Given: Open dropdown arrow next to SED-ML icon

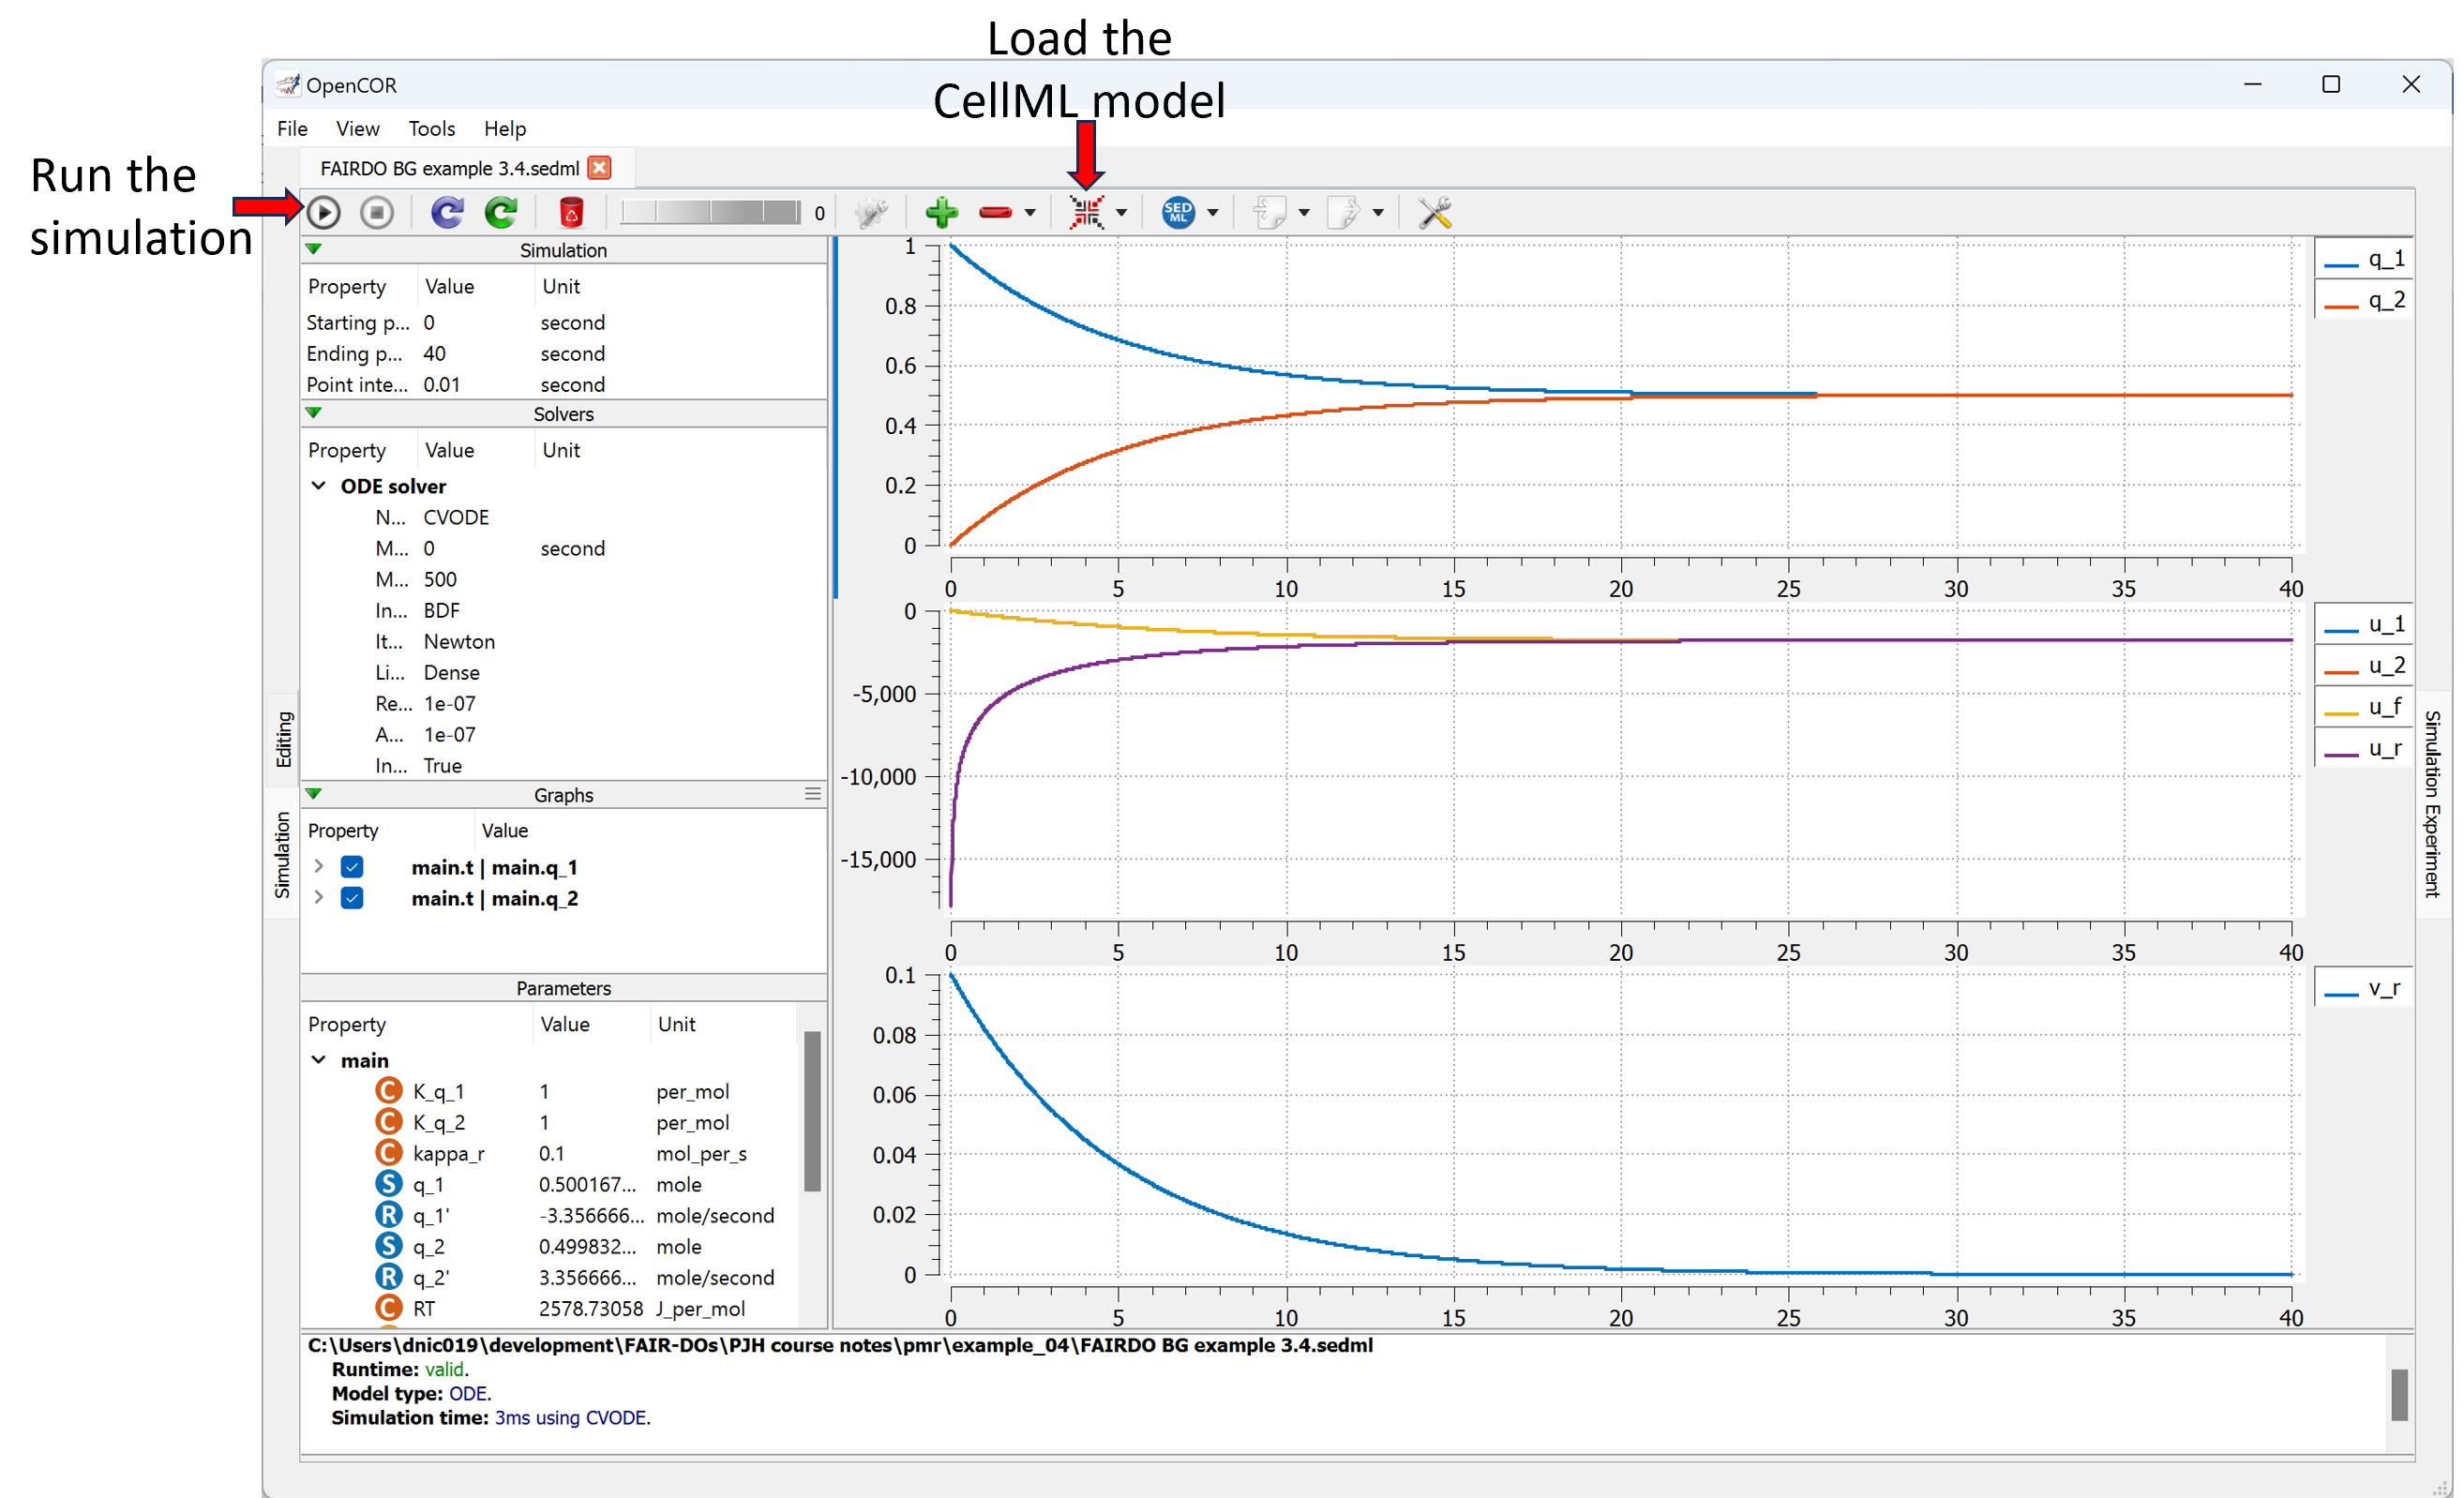Looking at the screenshot, I should (x=1213, y=212).
